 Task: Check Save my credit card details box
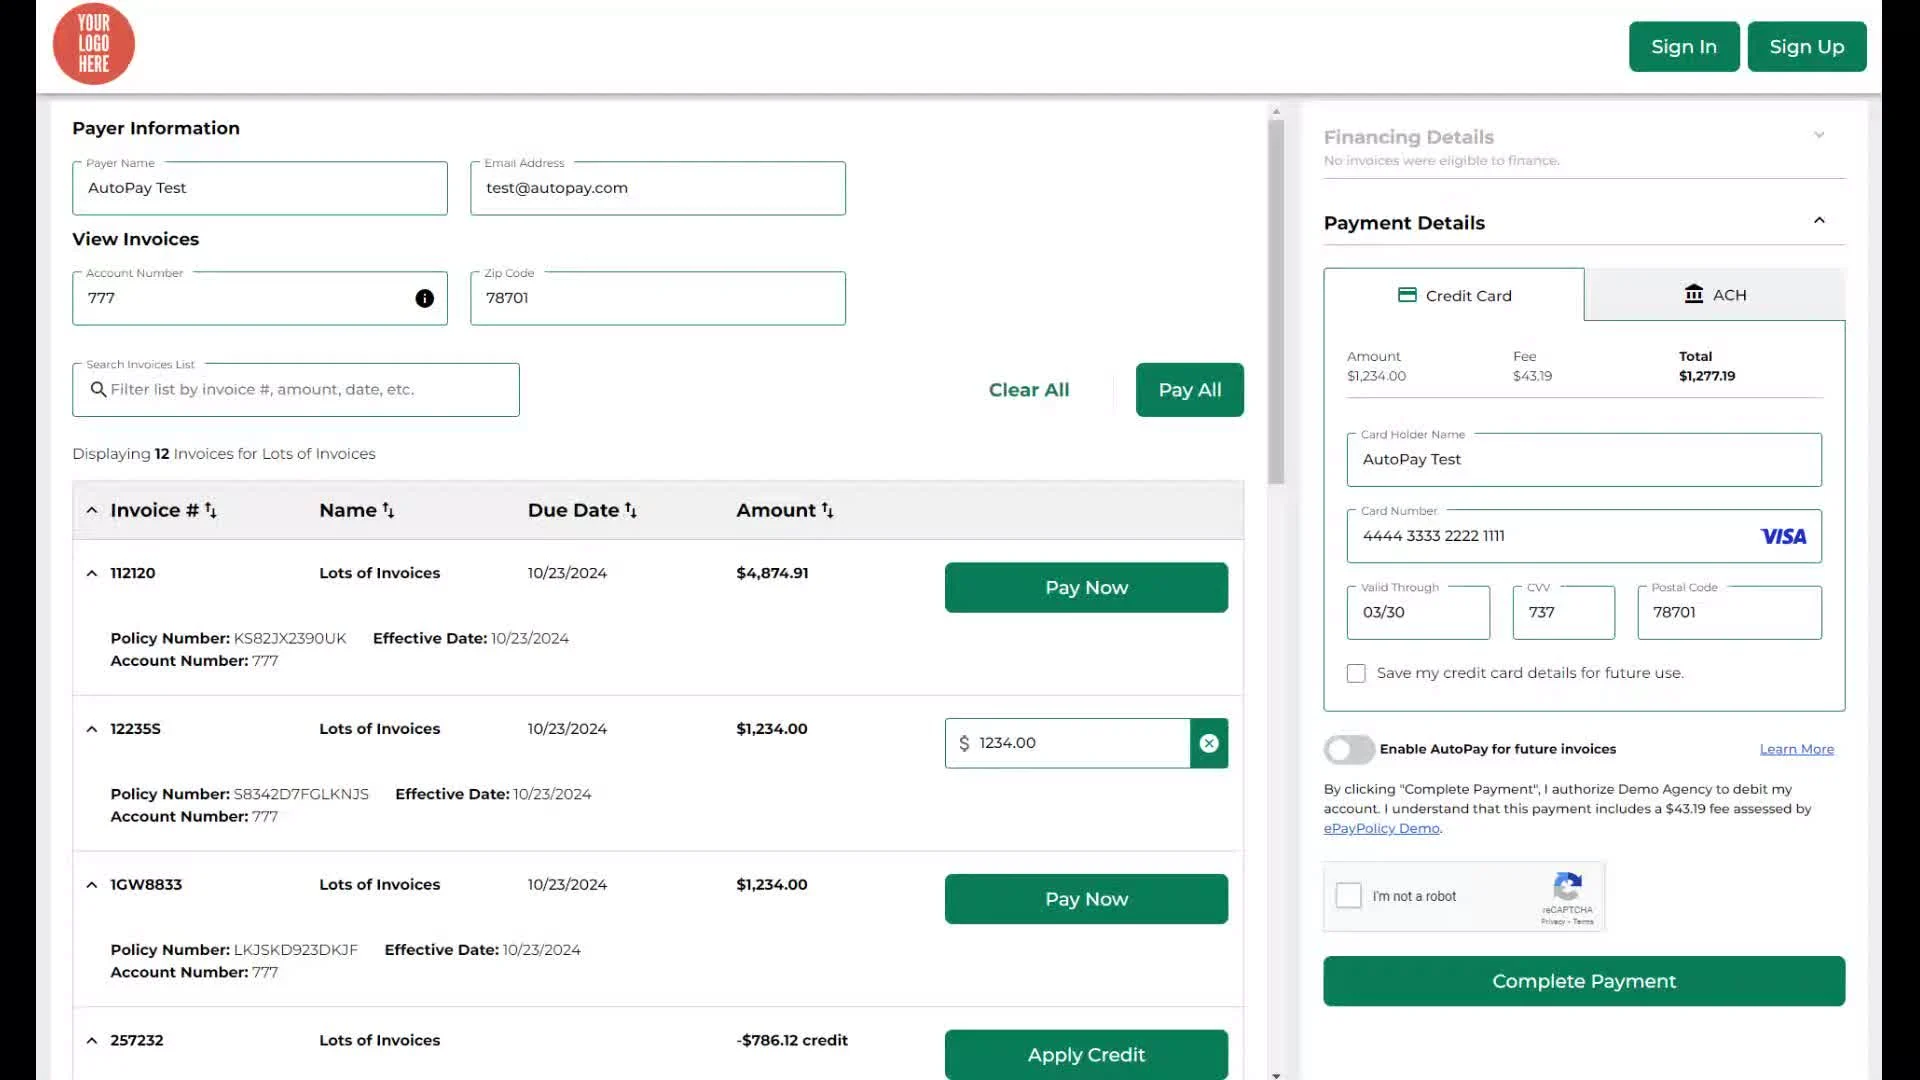(x=1355, y=673)
